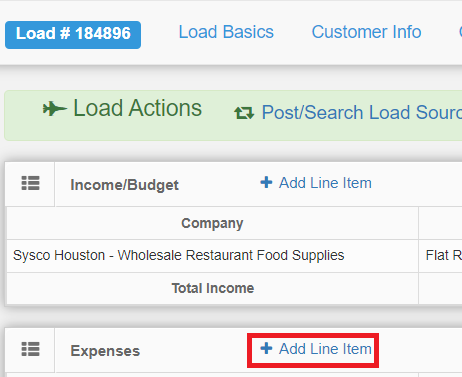Select the Income/Budget panel title
The width and height of the screenshot is (462, 377).
[x=124, y=185]
